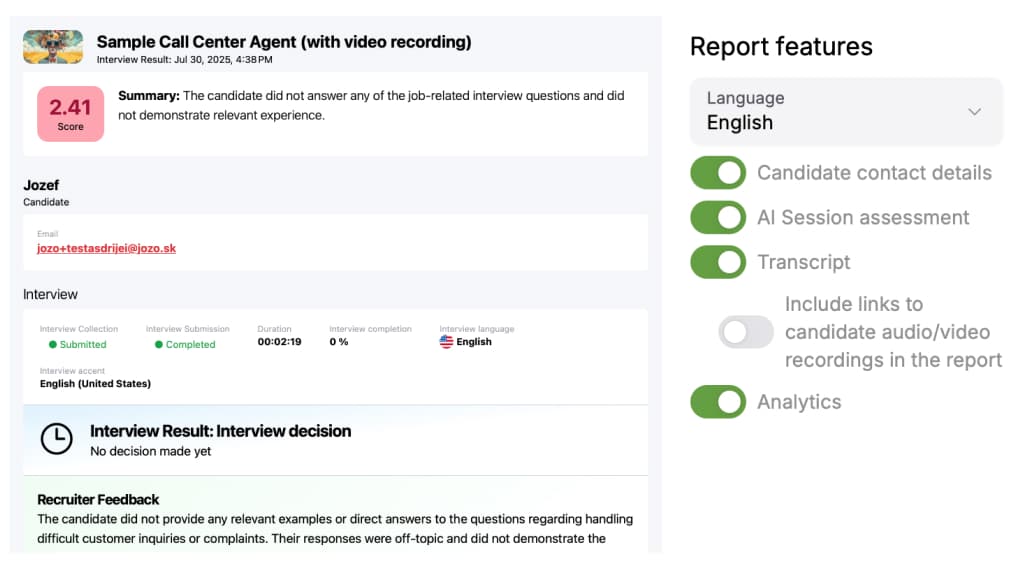Click the Recruiter Feedback heading
This screenshot has height=576, width=1024.
pyautogui.click(x=98, y=500)
